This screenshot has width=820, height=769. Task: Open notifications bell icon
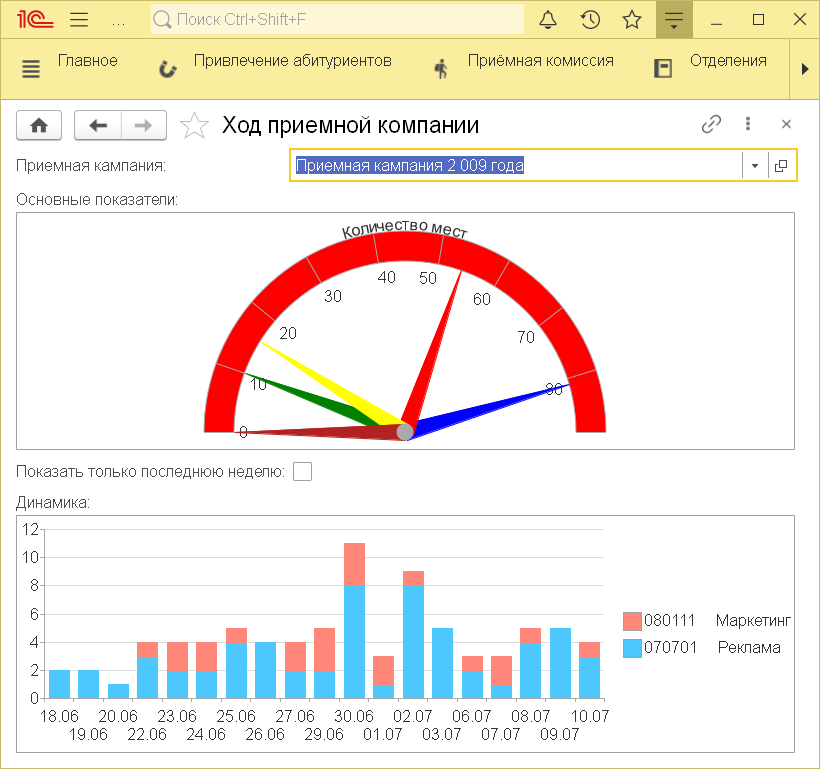548,19
